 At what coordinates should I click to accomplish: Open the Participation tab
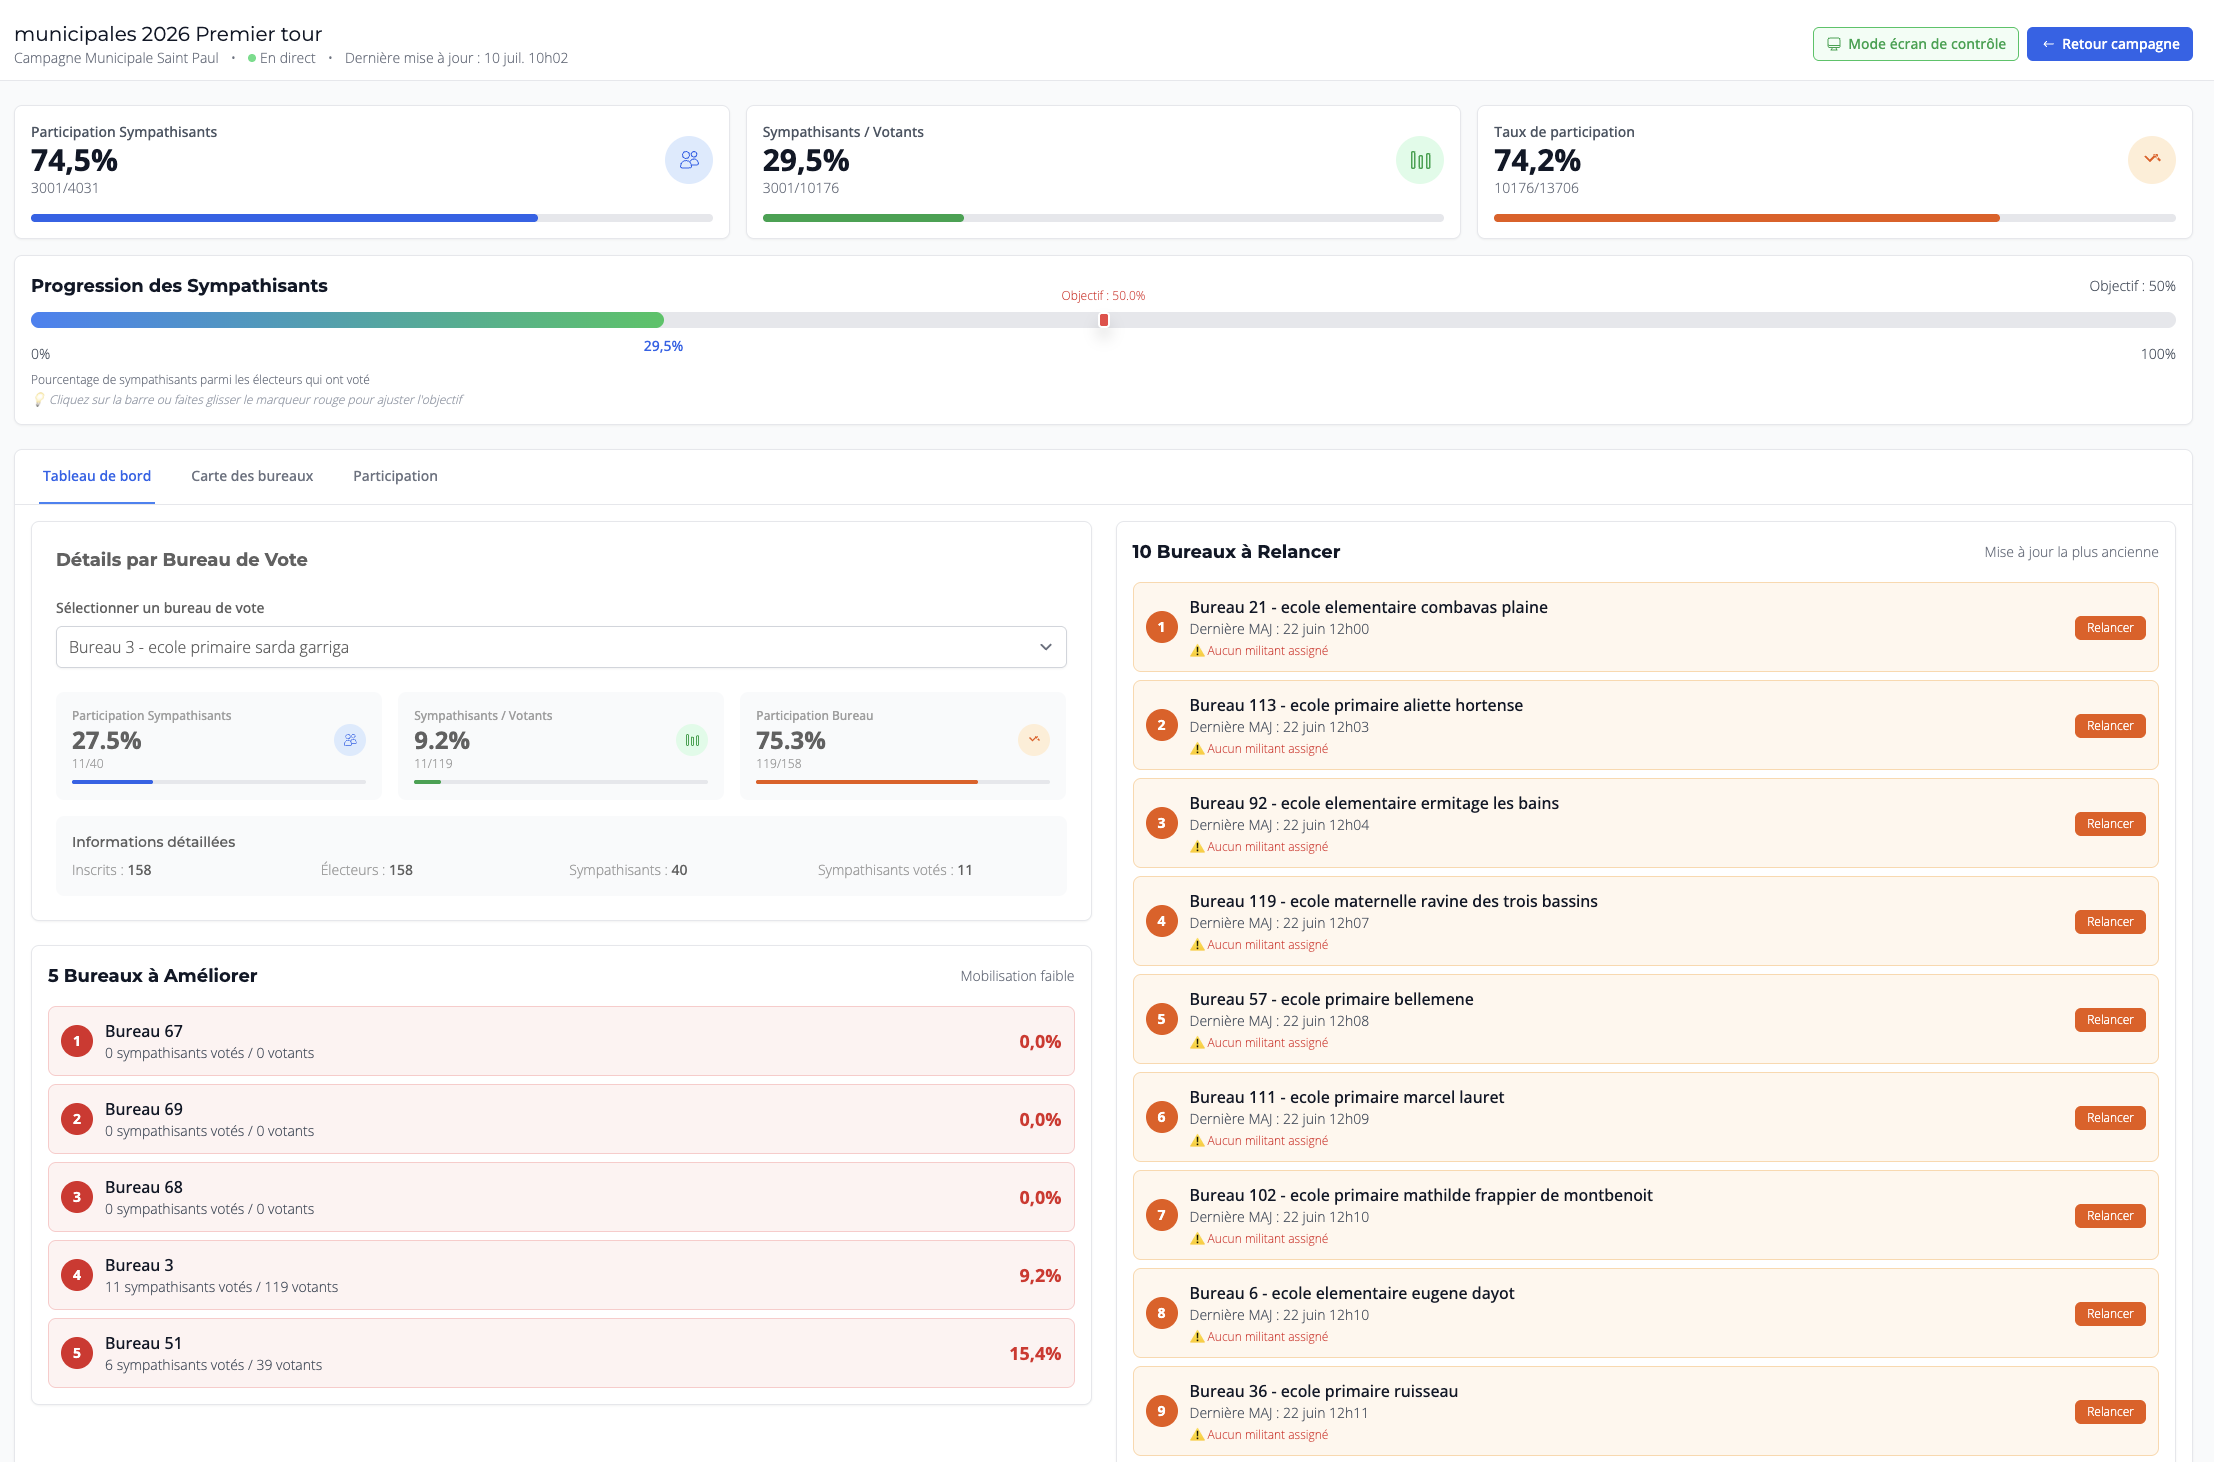click(395, 476)
